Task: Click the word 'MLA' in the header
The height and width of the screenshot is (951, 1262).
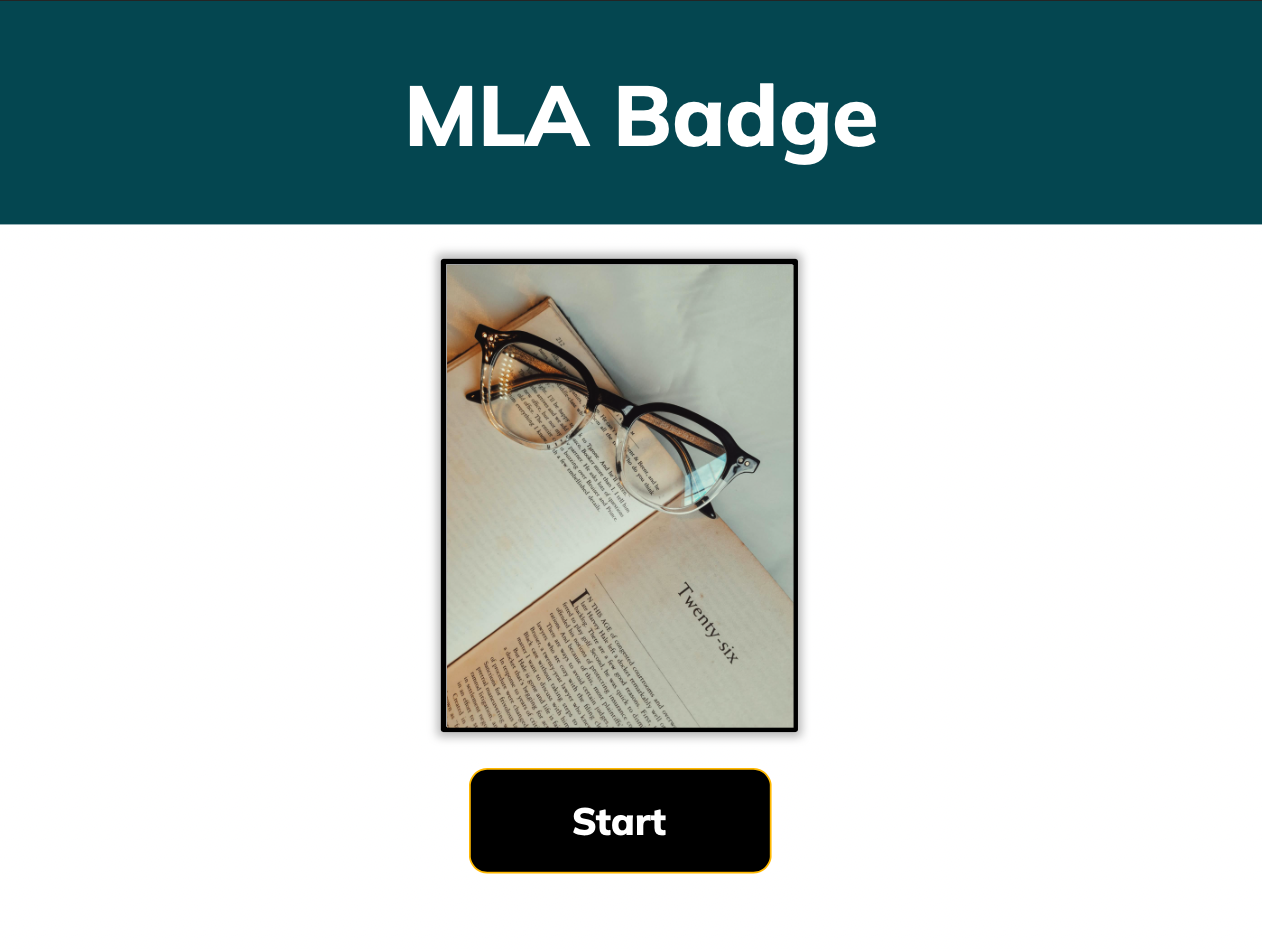Action: tap(497, 116)
